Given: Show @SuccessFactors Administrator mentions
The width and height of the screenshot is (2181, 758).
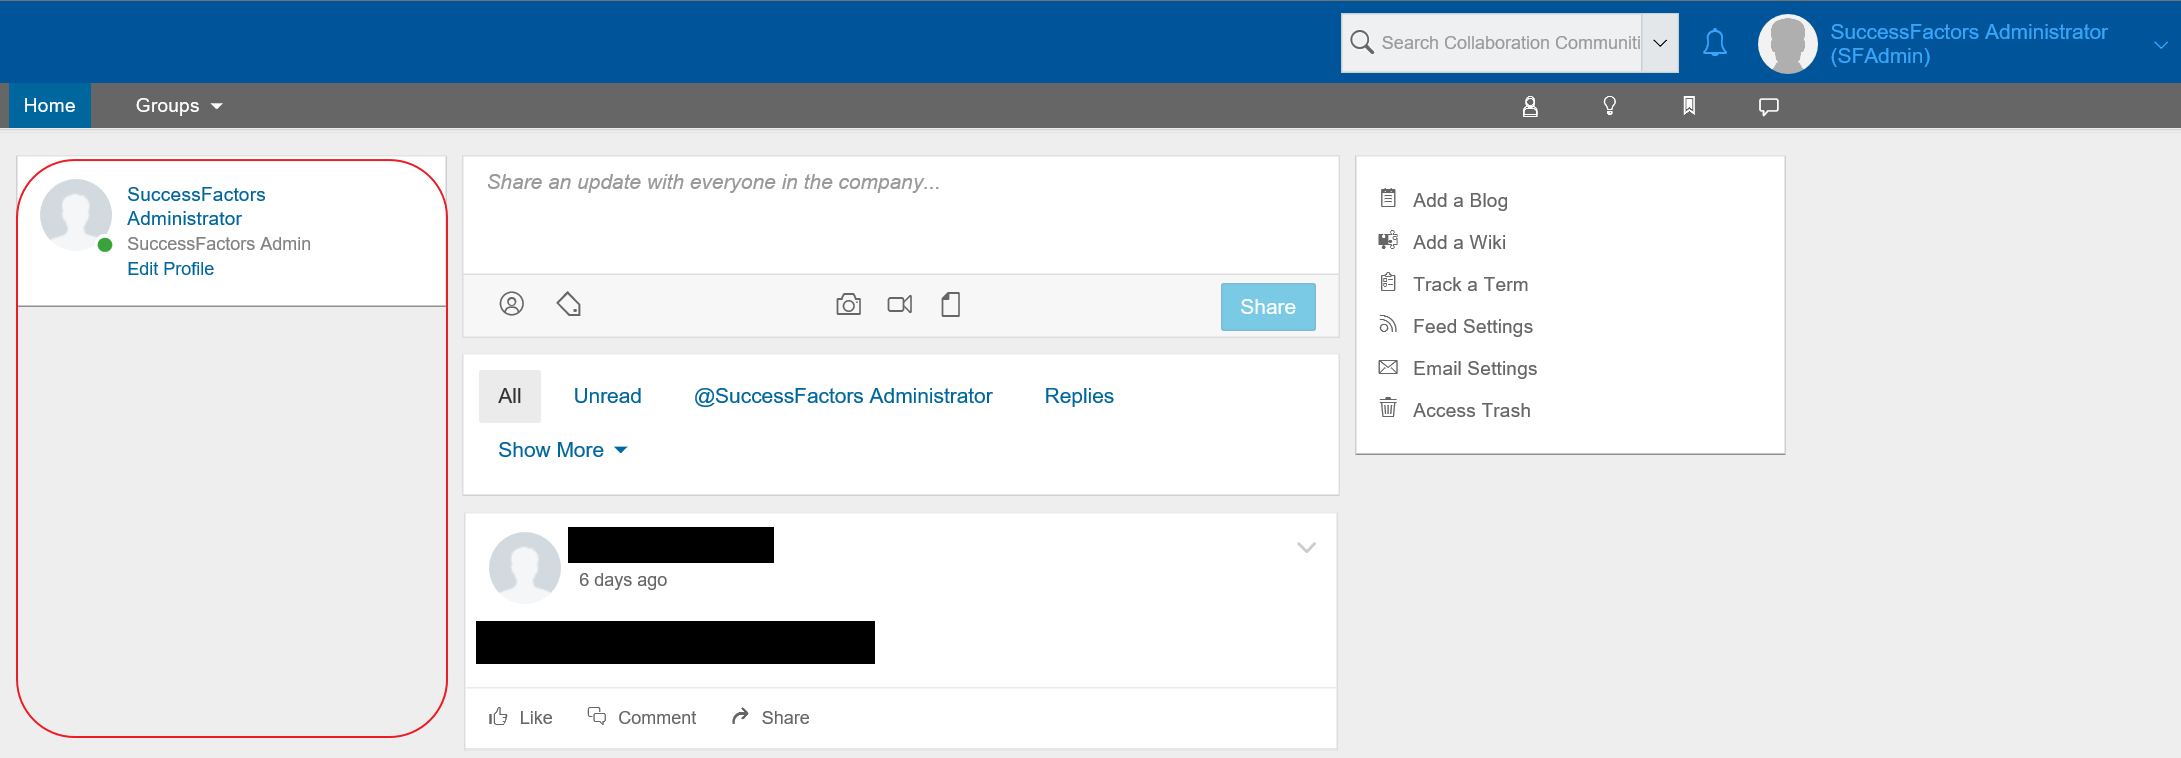Looking at the screenshot, I should 843,396.
